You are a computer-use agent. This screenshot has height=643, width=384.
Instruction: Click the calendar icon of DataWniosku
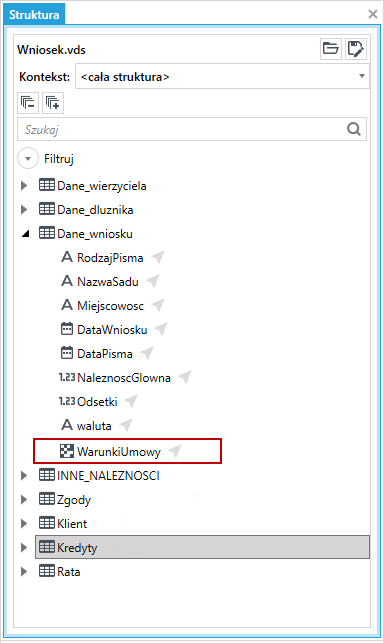point(66,329)
